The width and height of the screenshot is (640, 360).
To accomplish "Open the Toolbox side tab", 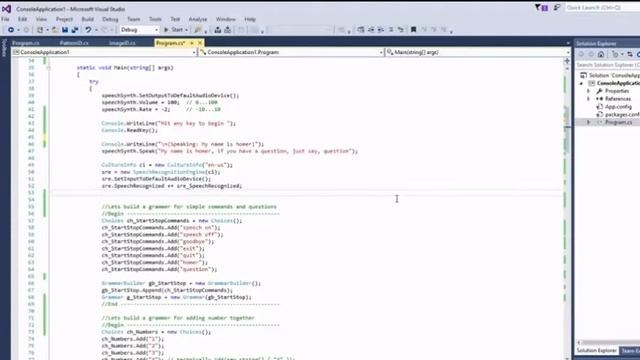I will coord(4,48).
